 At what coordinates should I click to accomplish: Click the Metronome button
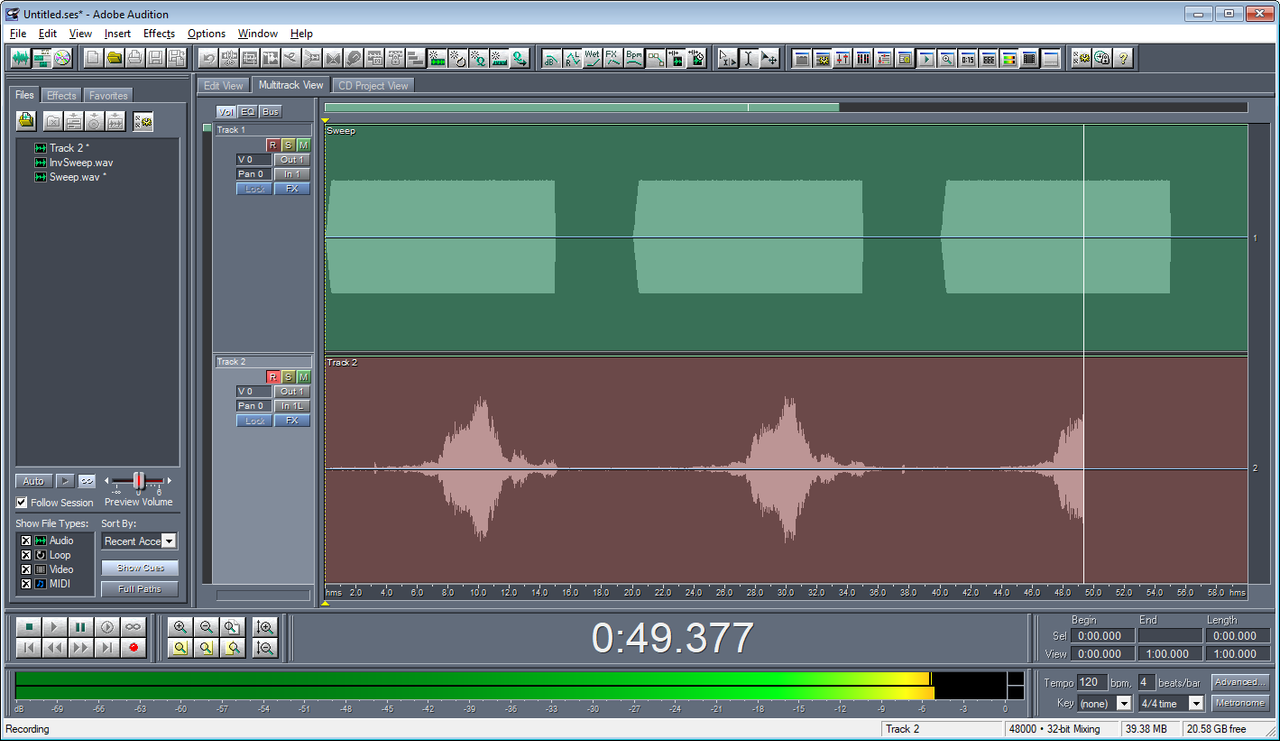coord(1240,703)
